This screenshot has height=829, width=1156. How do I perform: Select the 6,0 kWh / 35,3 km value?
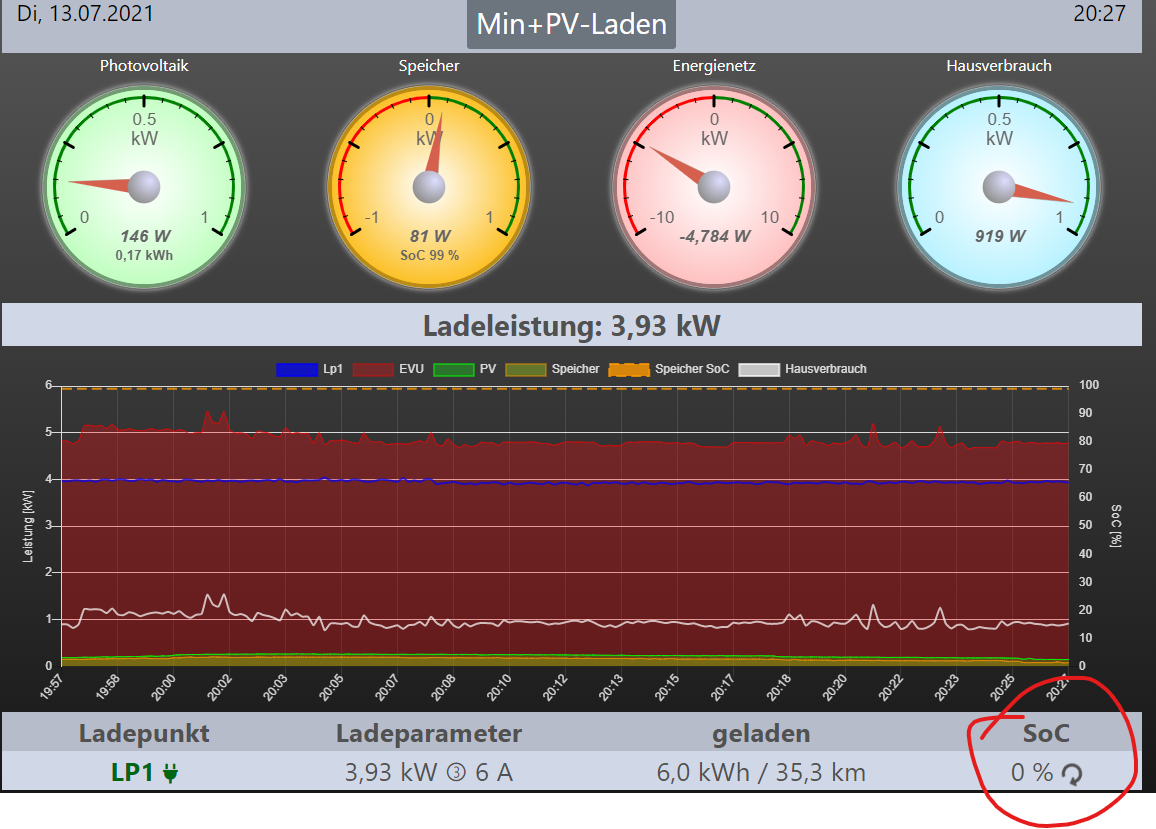pyautogui.click(x=761, y=773)
